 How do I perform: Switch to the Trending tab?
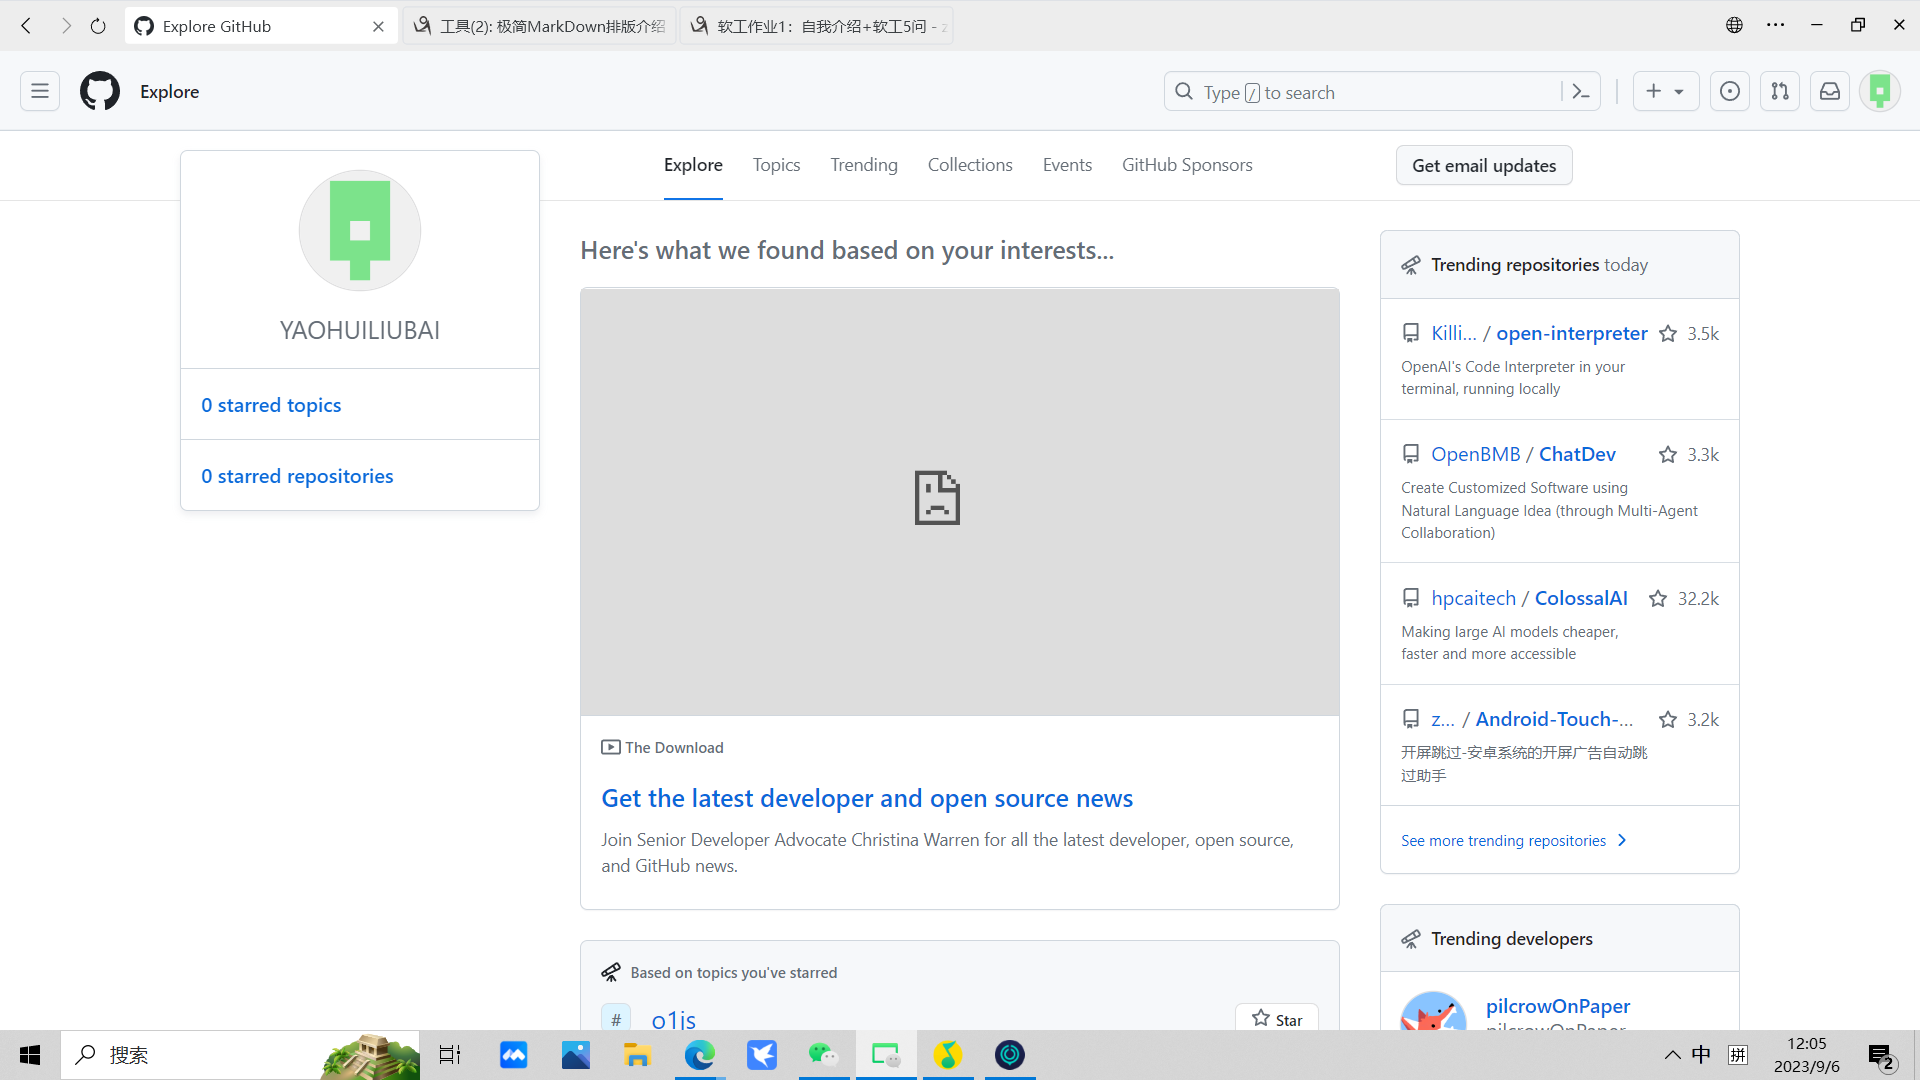[863, 165]
